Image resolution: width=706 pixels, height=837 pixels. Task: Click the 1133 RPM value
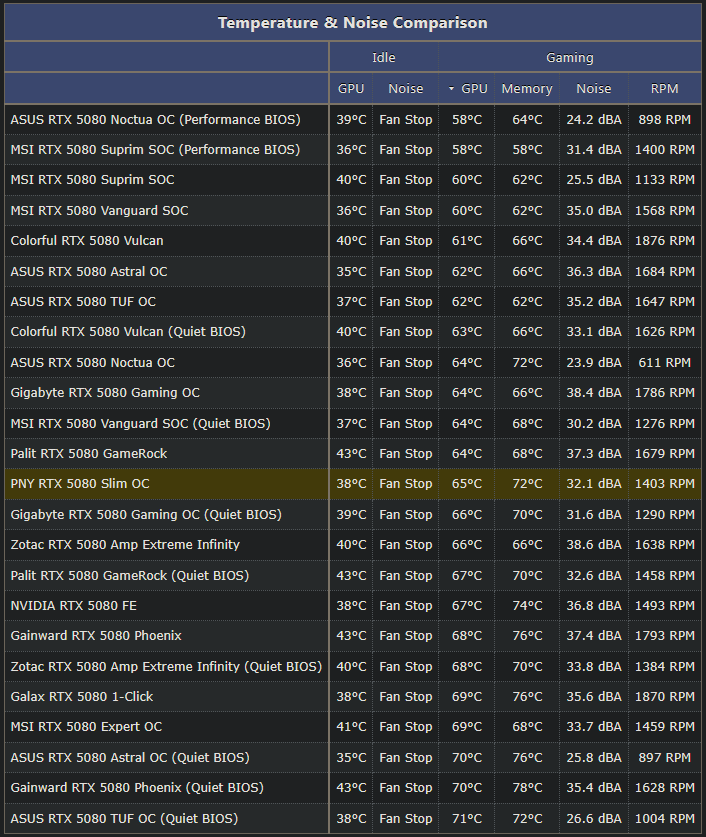pyautogui.click(x=664, y=180)
